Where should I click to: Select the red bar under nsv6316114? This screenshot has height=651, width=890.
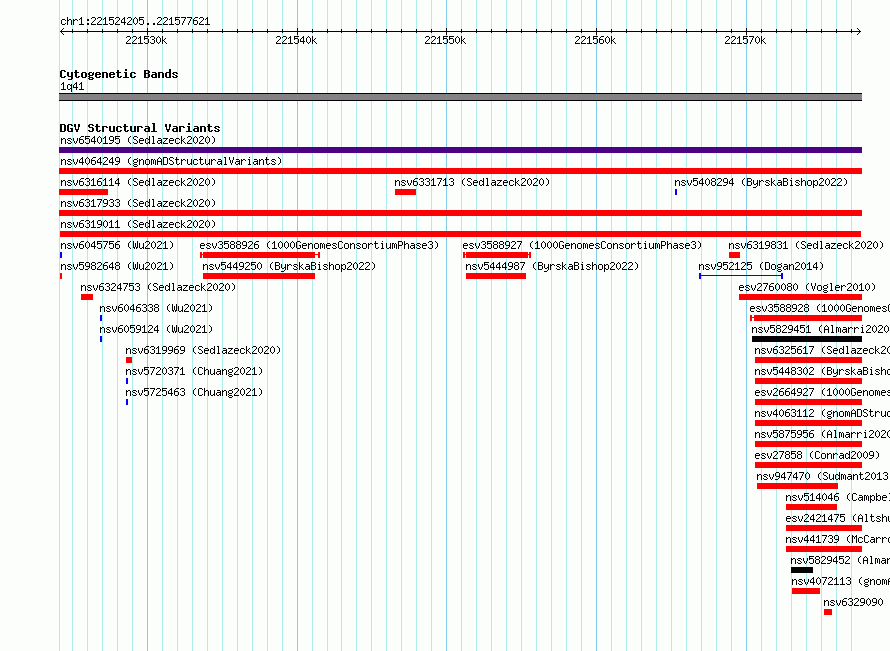pyautogui.click(x=83, y=192)
